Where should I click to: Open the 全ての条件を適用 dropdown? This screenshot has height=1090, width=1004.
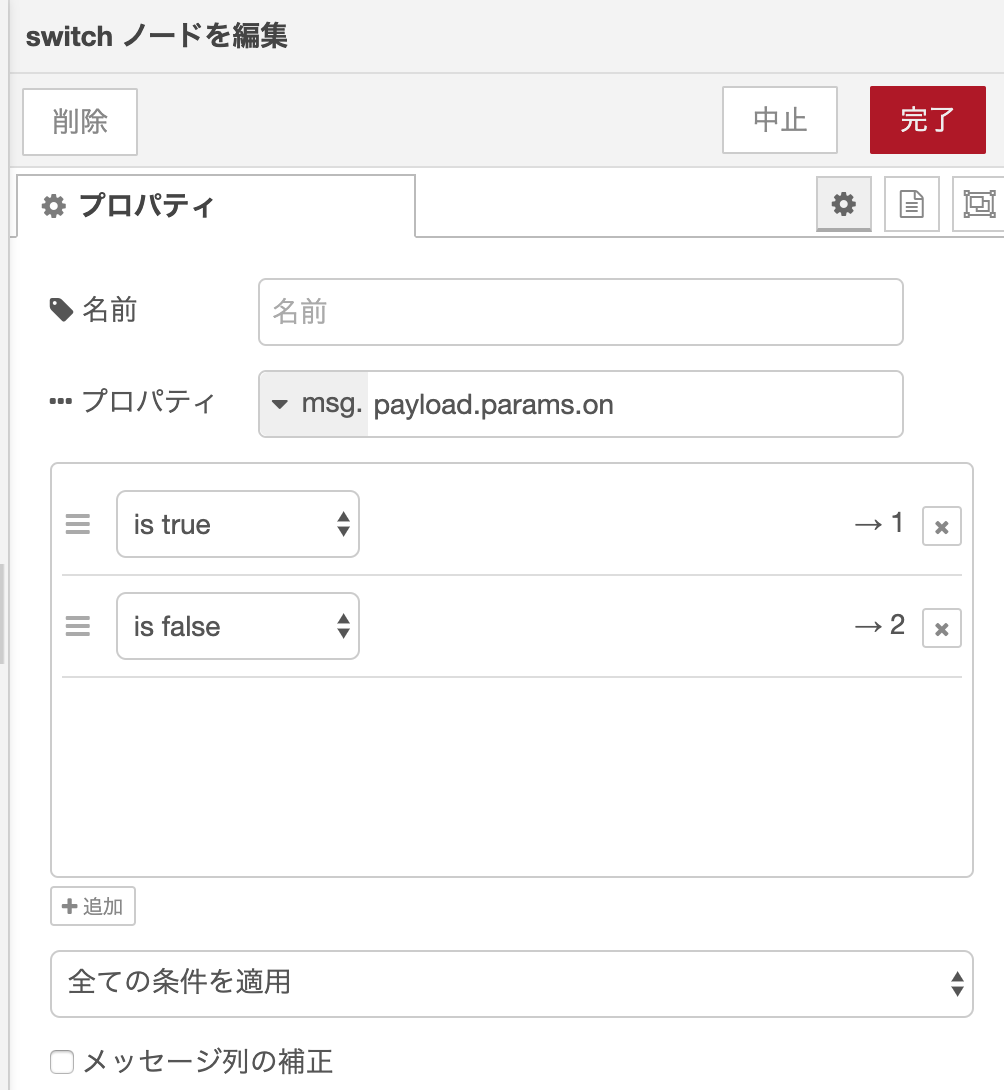click(x=512, y=984)
